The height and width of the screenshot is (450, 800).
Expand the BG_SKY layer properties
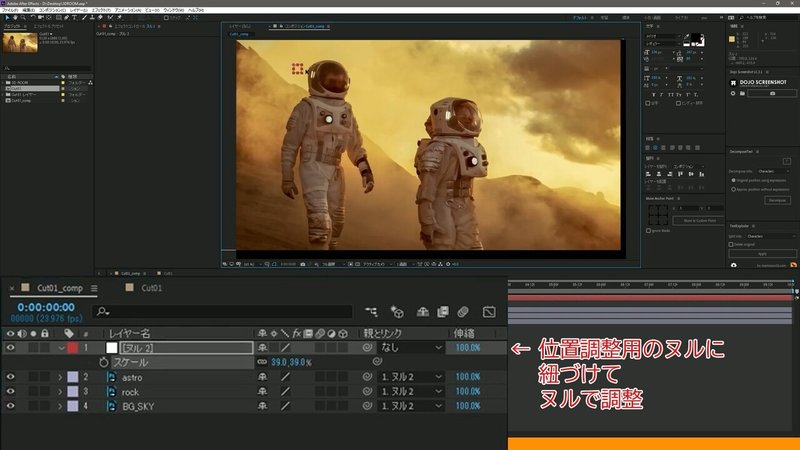[x=60, y=406]
